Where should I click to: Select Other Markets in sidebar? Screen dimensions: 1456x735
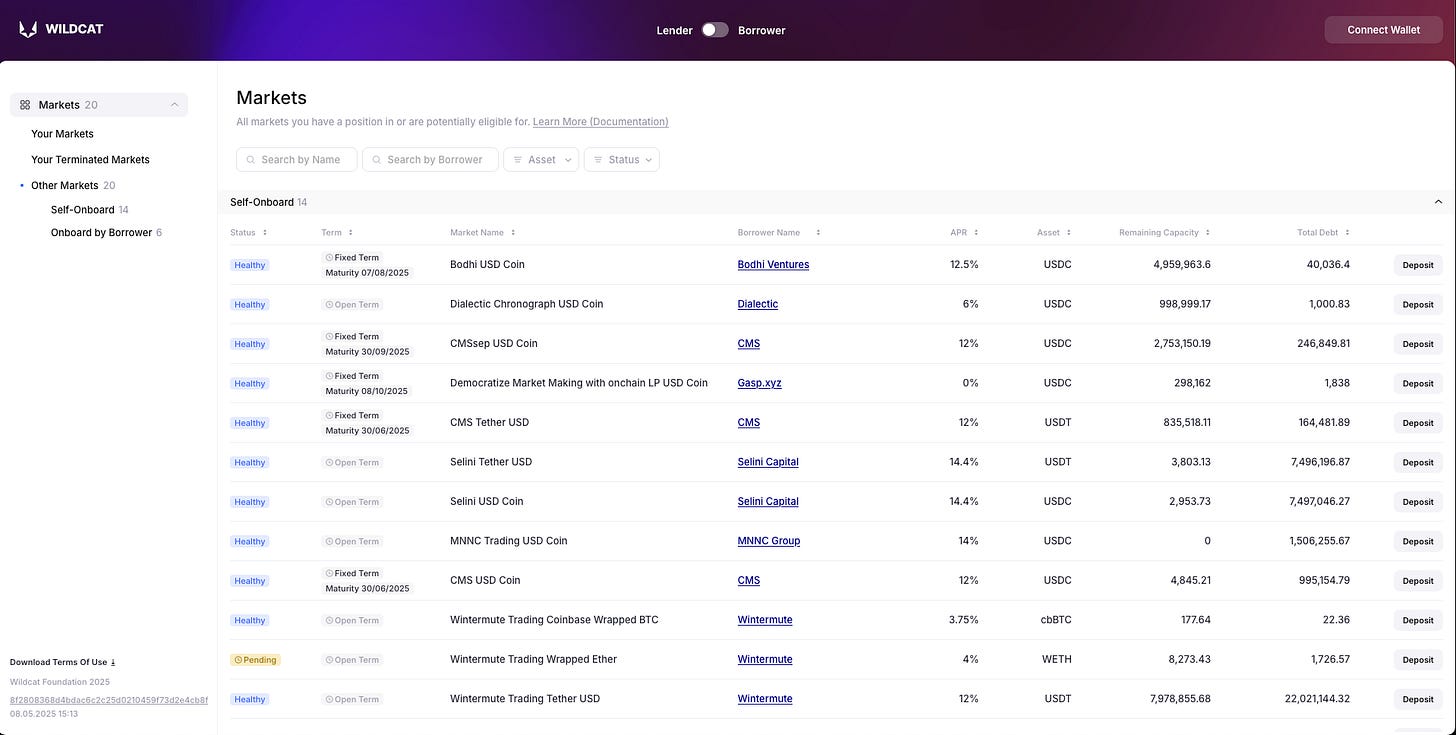tap(65, 186)
